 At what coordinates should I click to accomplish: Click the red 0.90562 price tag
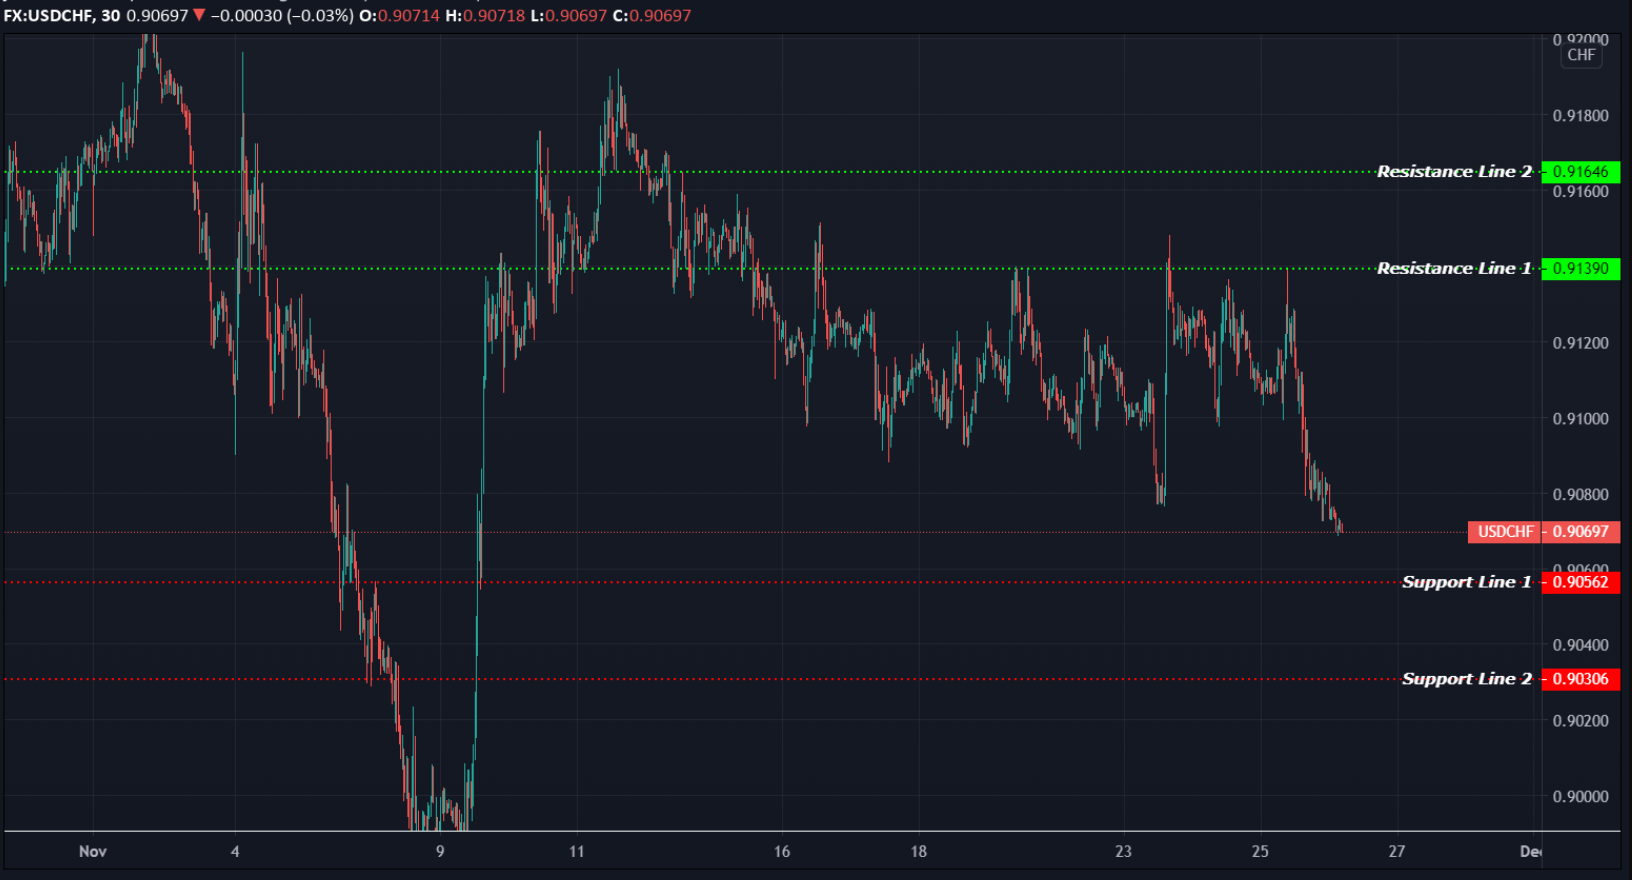(x=1580, y=582)
